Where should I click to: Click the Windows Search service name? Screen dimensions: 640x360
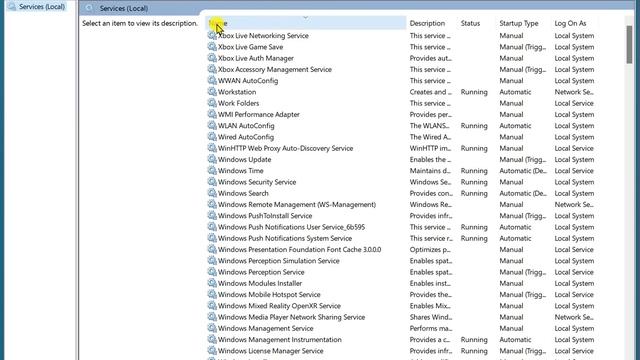[x=243, y=193]
